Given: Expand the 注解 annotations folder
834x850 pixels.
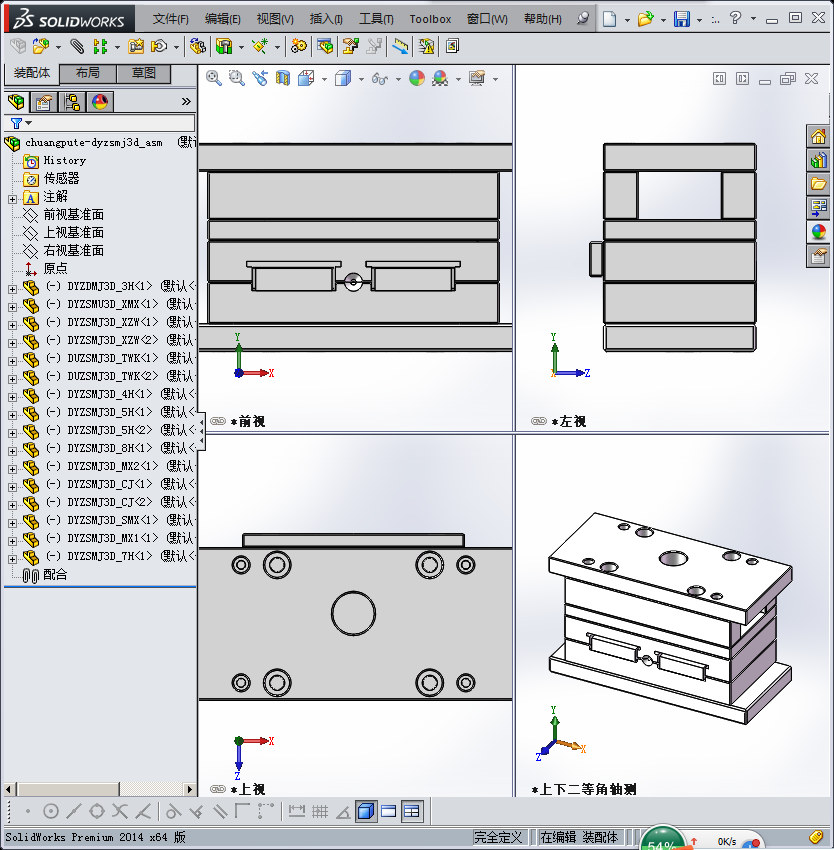Looking at the screenshot, I should click(x=12, y=199).
